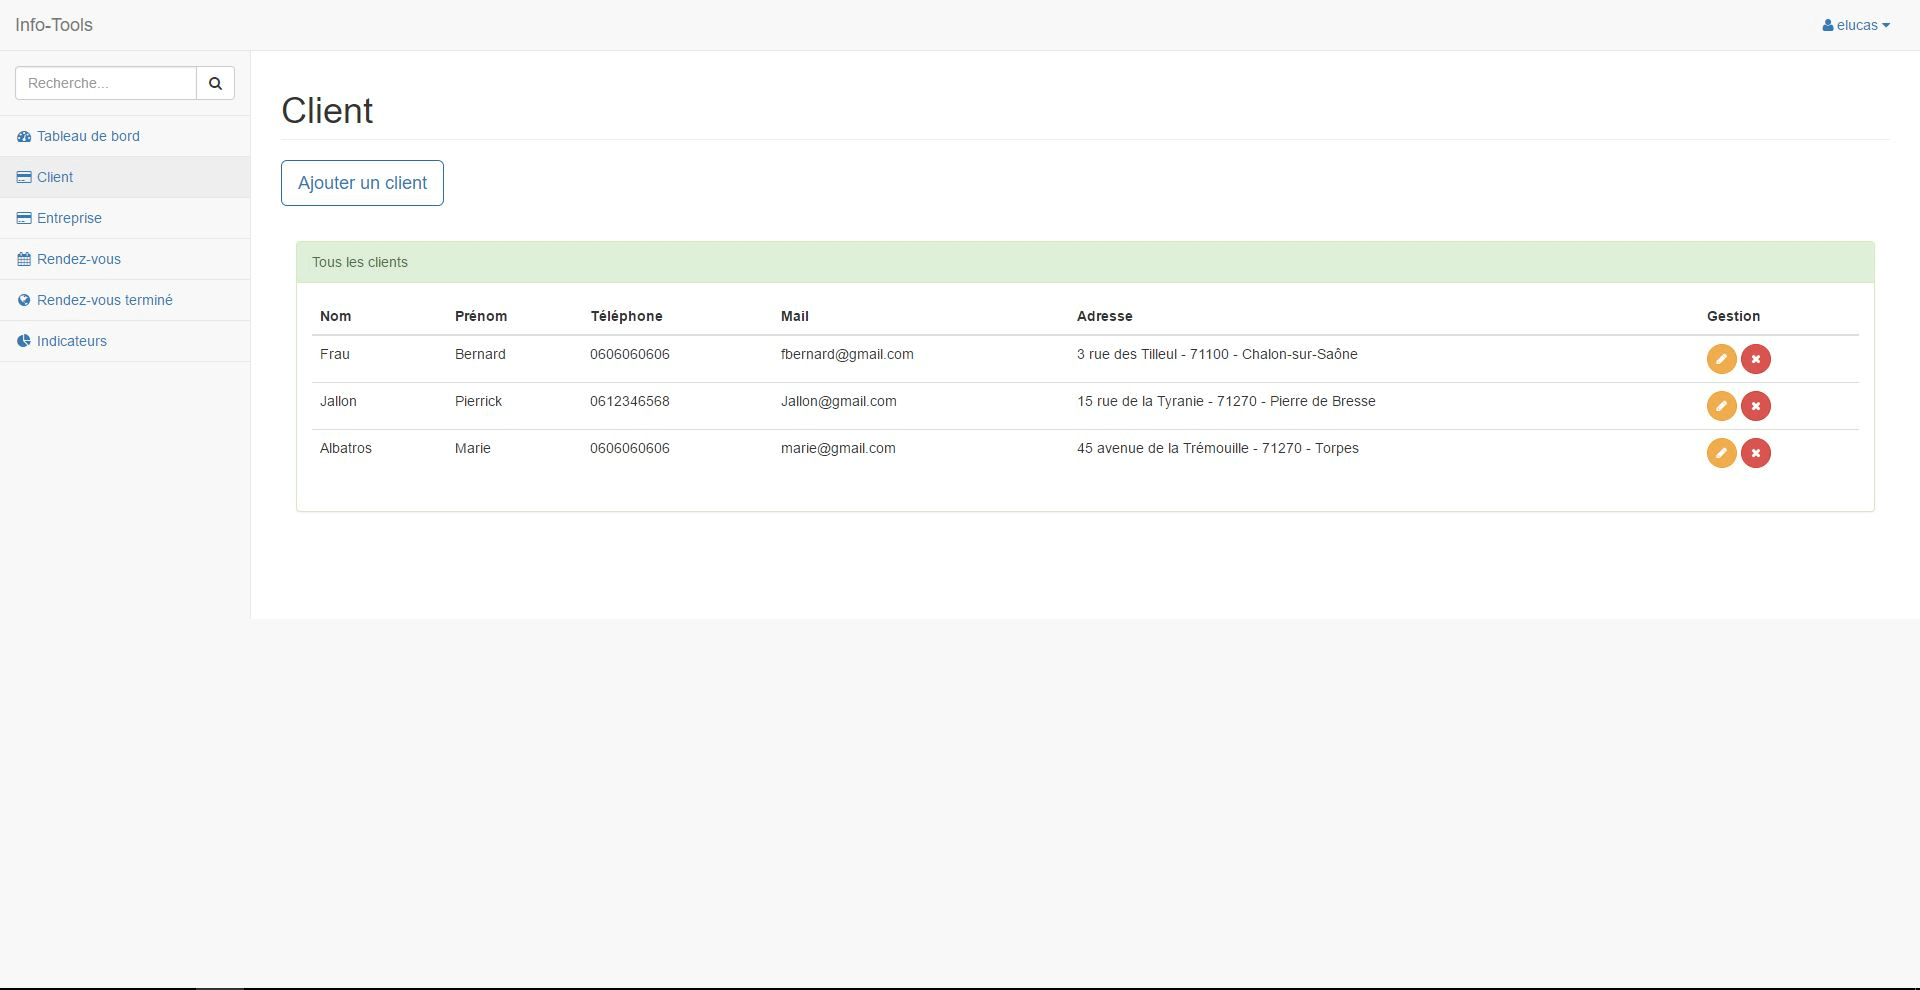The width and height of the screenshot is (1920, 990).
Task: Click the Prénom column header
Action: pyautogui.click(x=481, y=316)
